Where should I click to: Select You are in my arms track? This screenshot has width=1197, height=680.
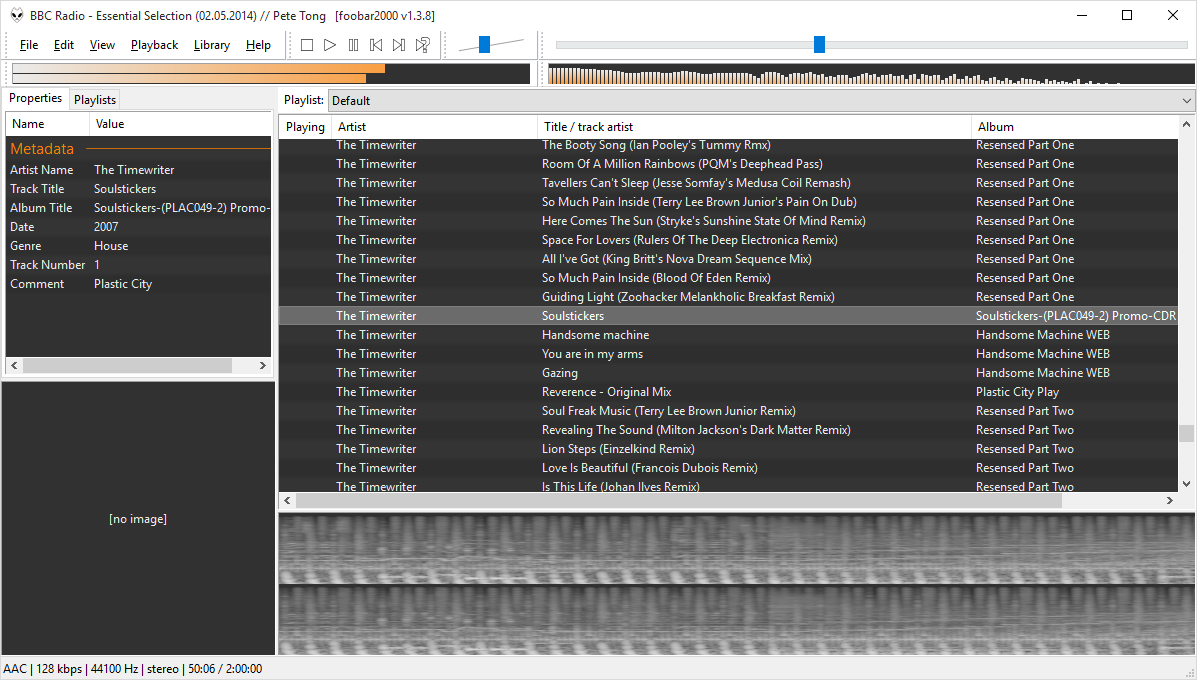pos(728,354)
